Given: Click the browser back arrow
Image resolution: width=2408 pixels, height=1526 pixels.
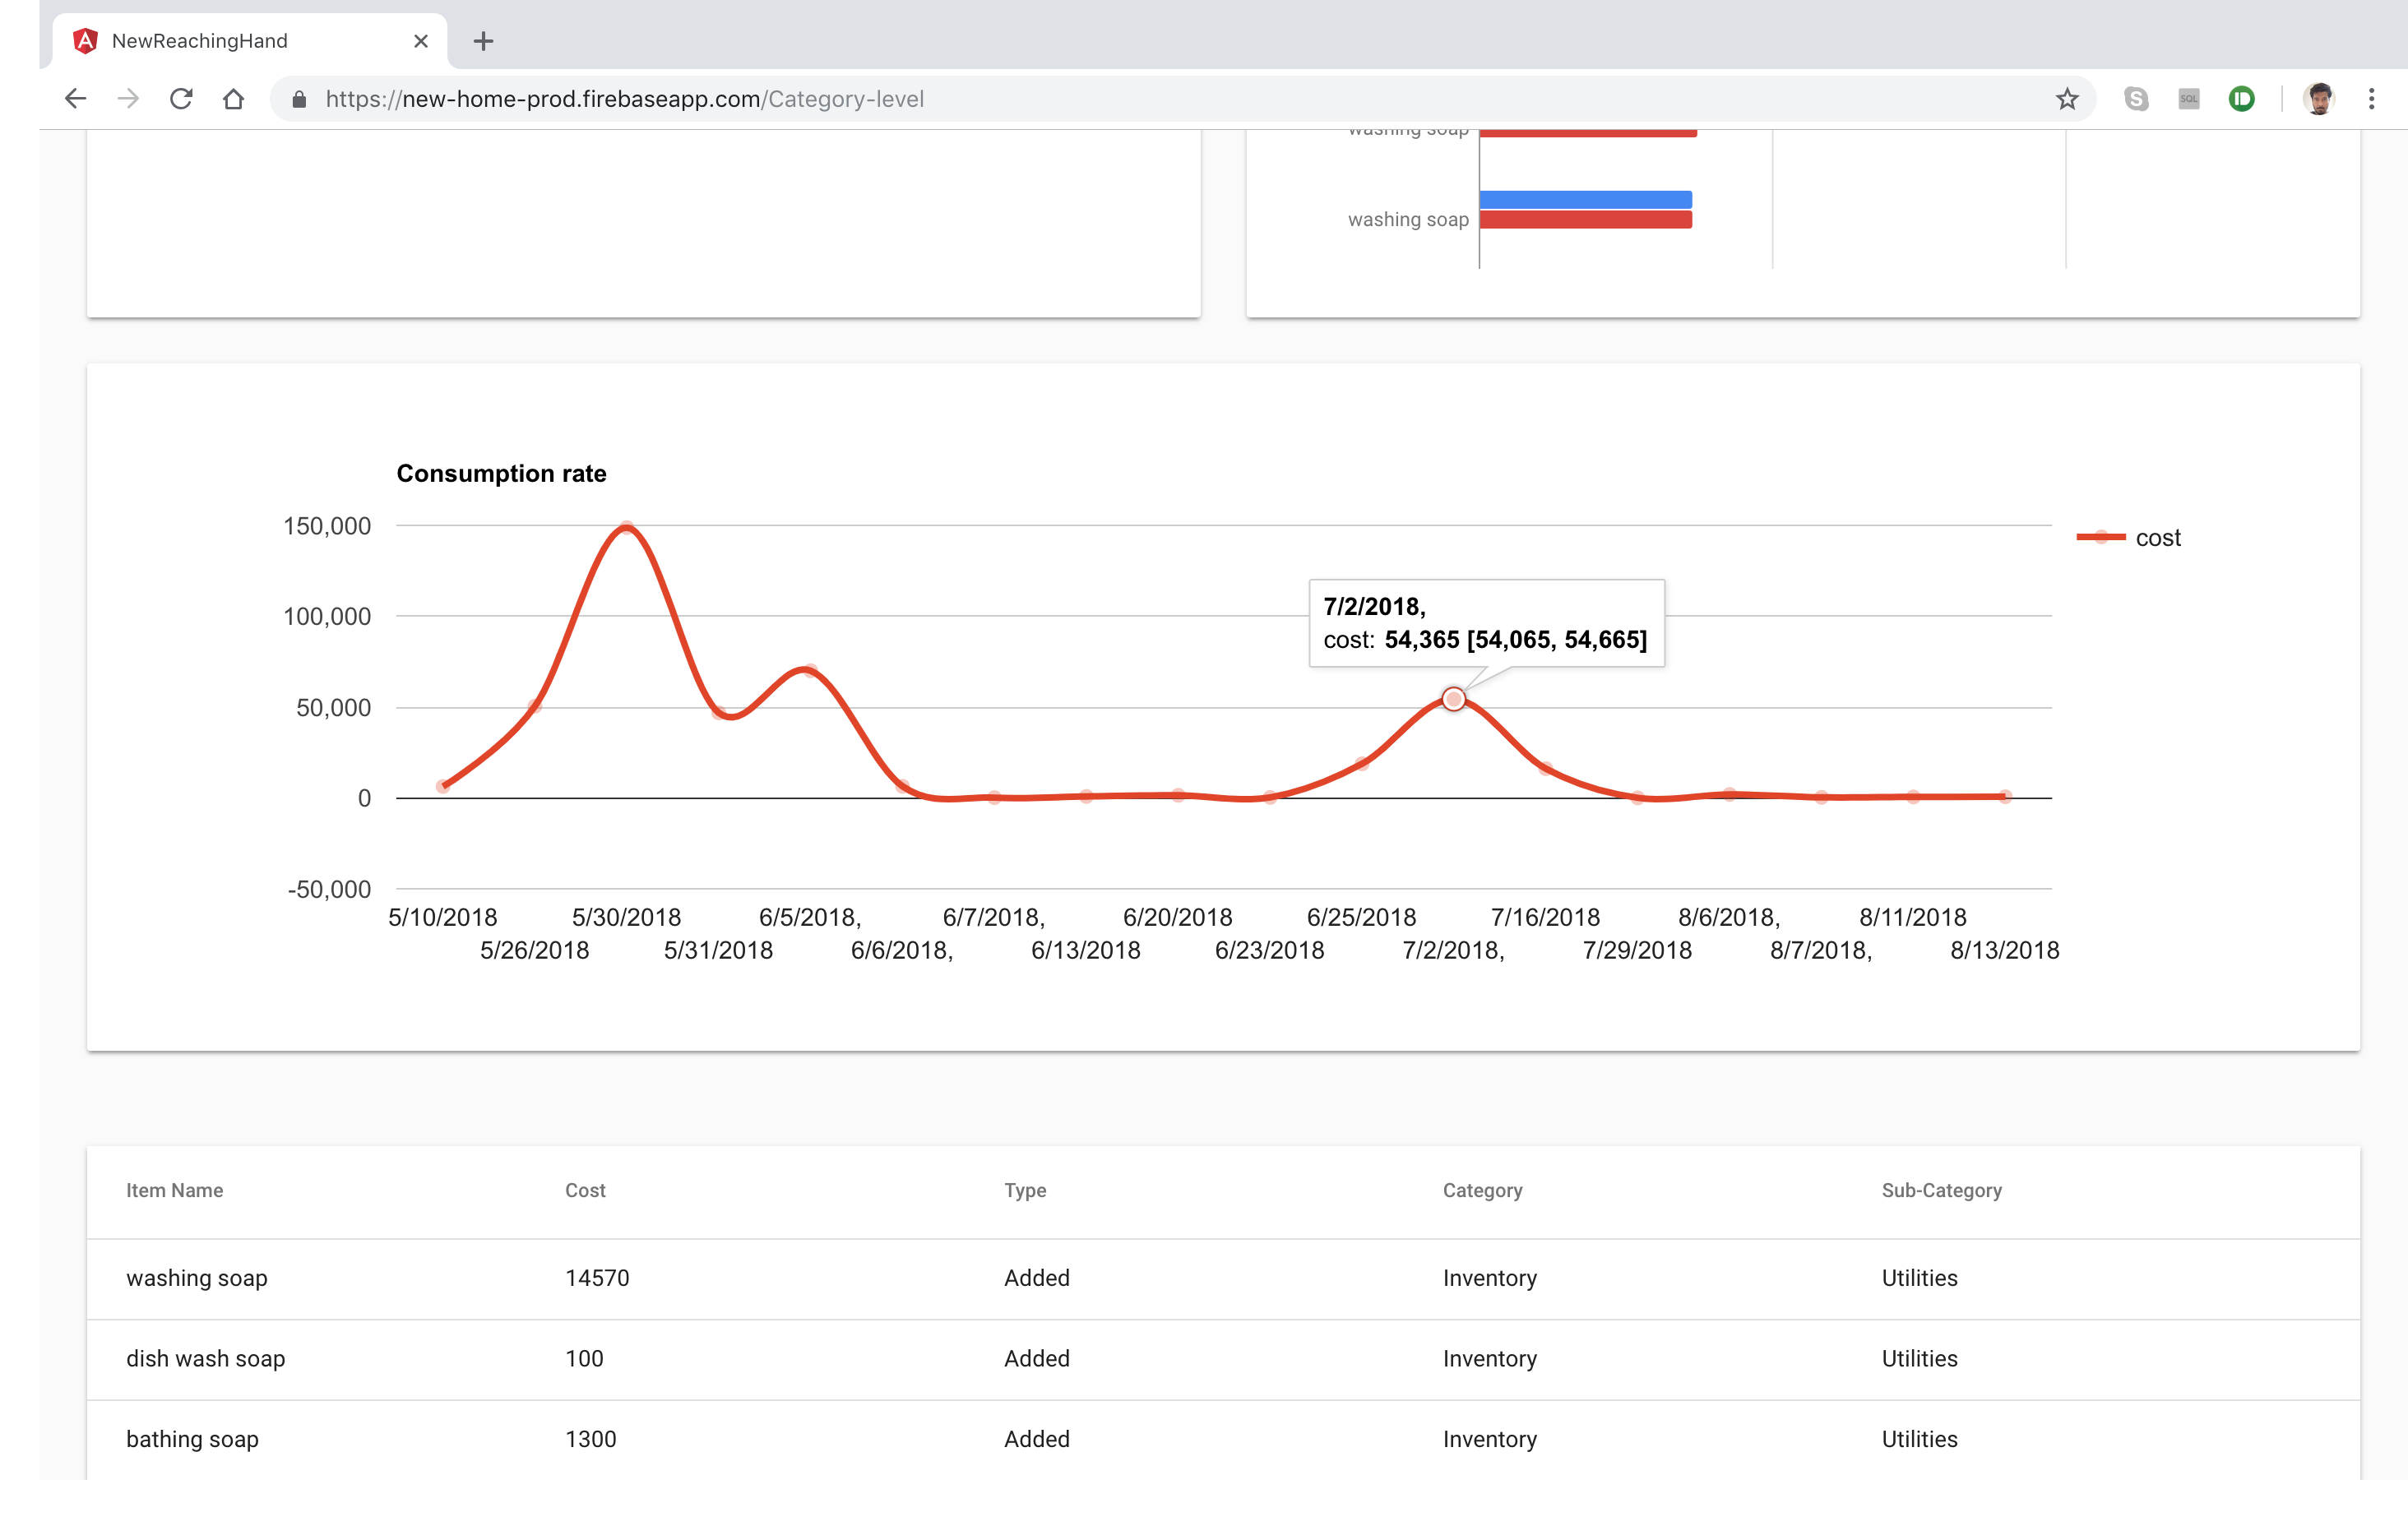Looking at the screenshot, I should coord(75,99).
